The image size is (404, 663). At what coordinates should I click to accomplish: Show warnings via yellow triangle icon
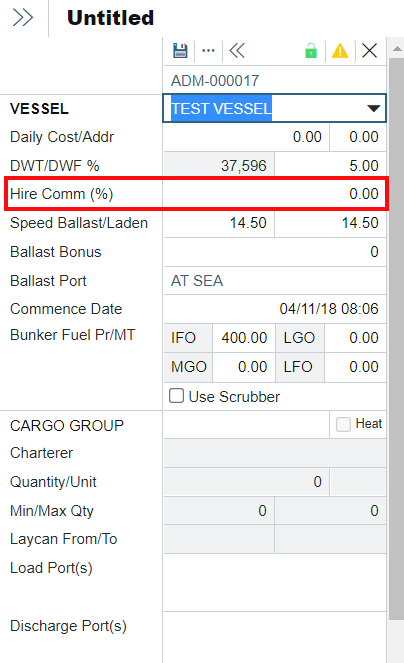pos(340,51)
